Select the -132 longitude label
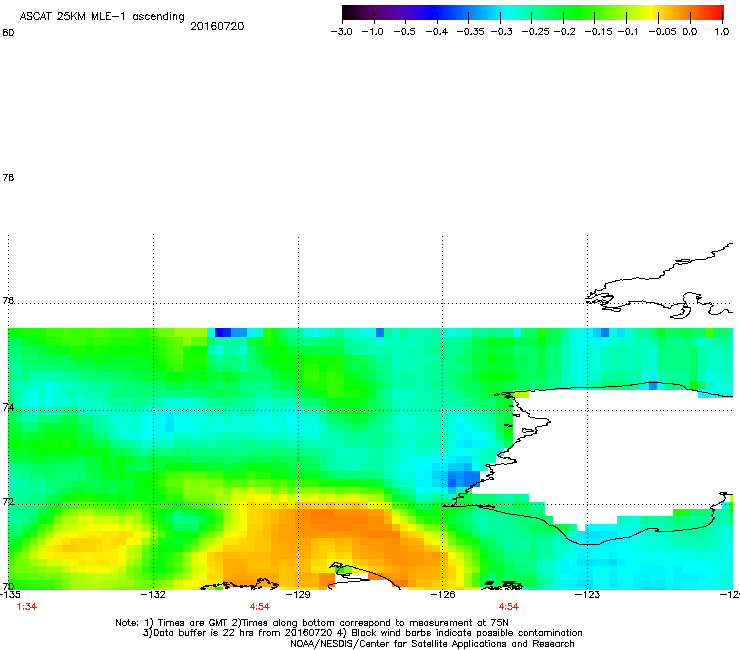This screenshot has width=740, height=650. coord(153,594)
